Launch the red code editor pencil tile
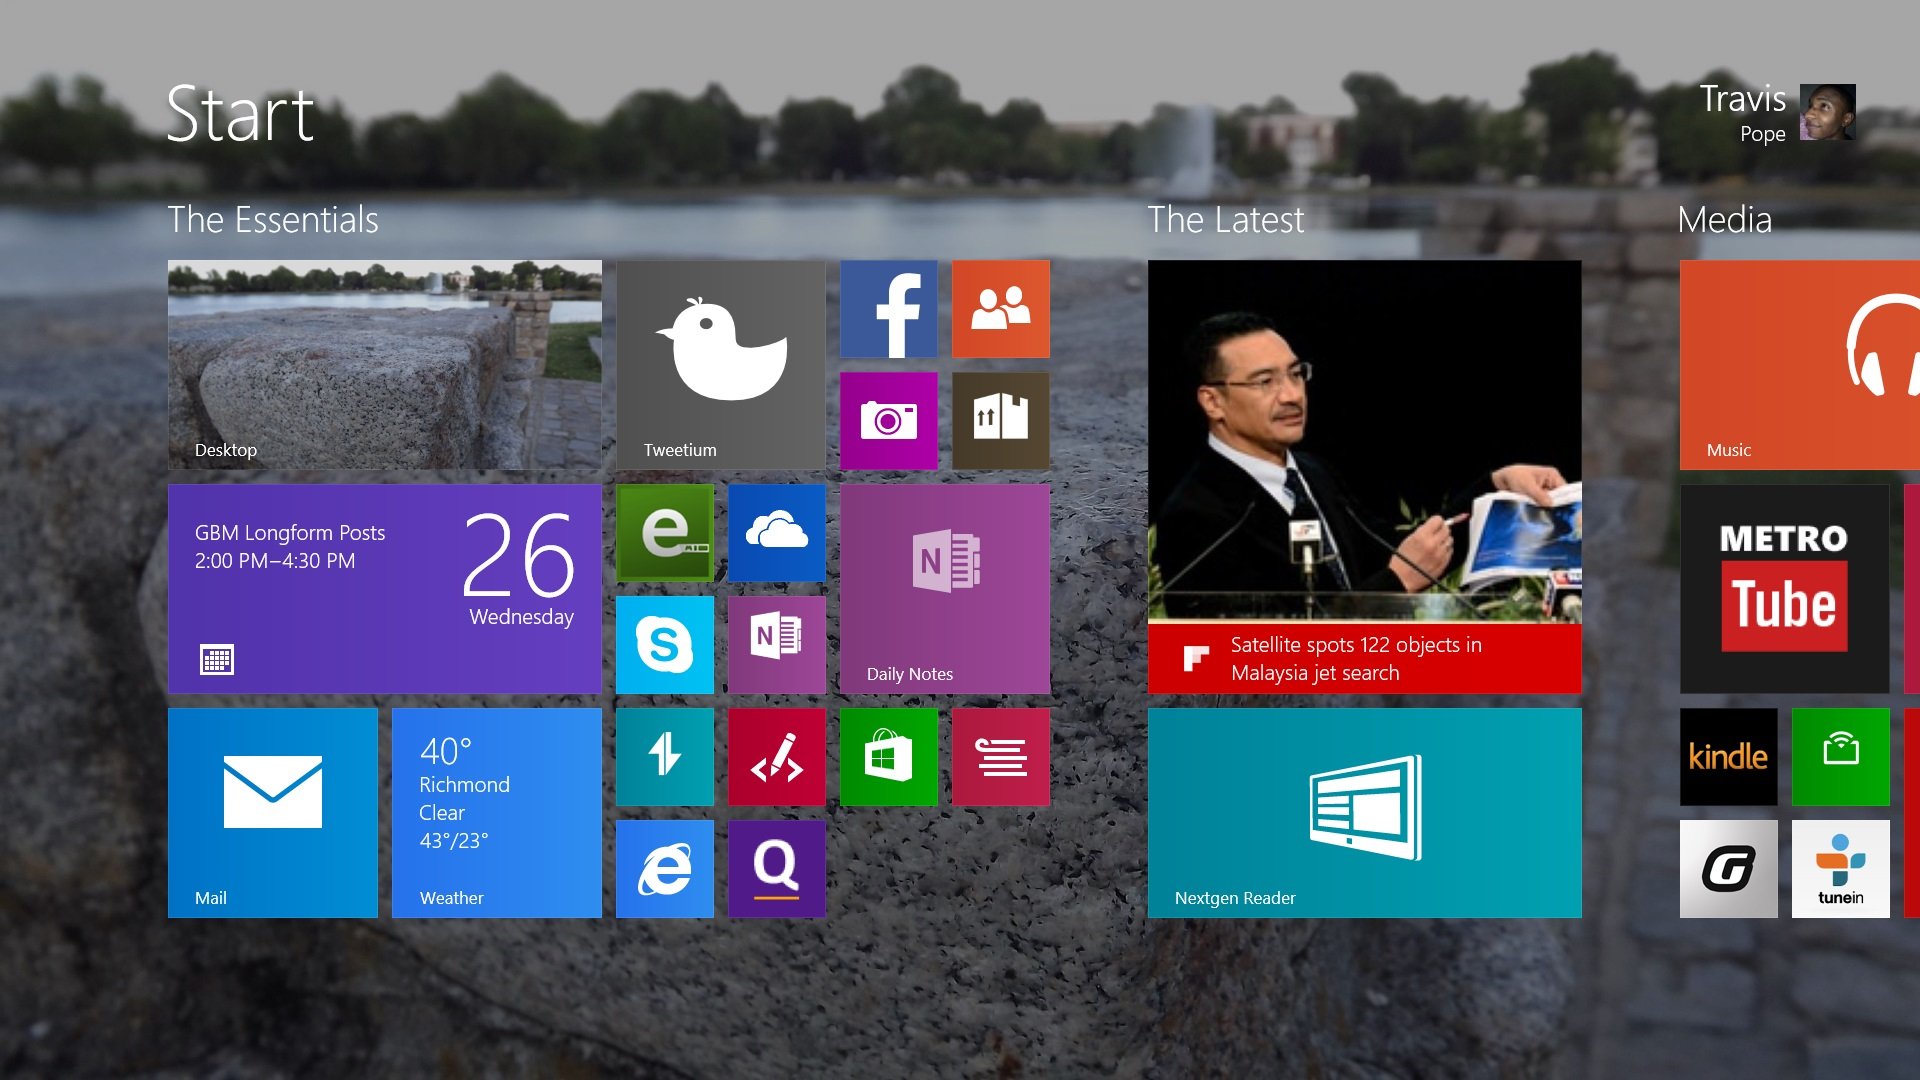Image resolution: width=1920 pixels, height=1080 pixels. [777, 757]
